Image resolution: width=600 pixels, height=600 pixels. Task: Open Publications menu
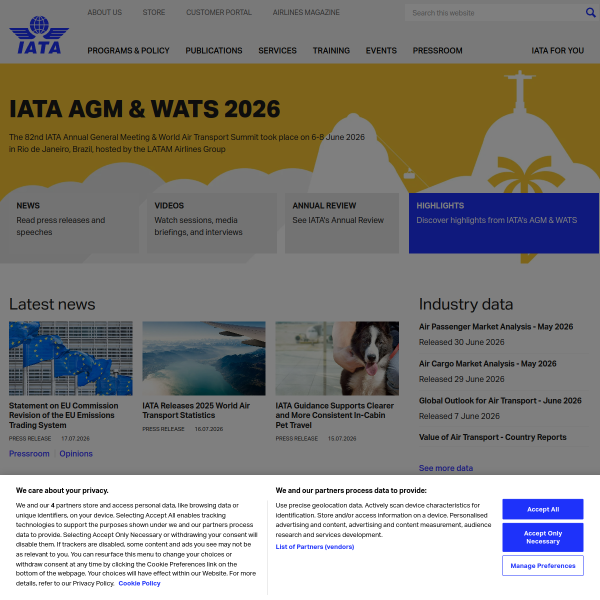[x=214, y=51]
